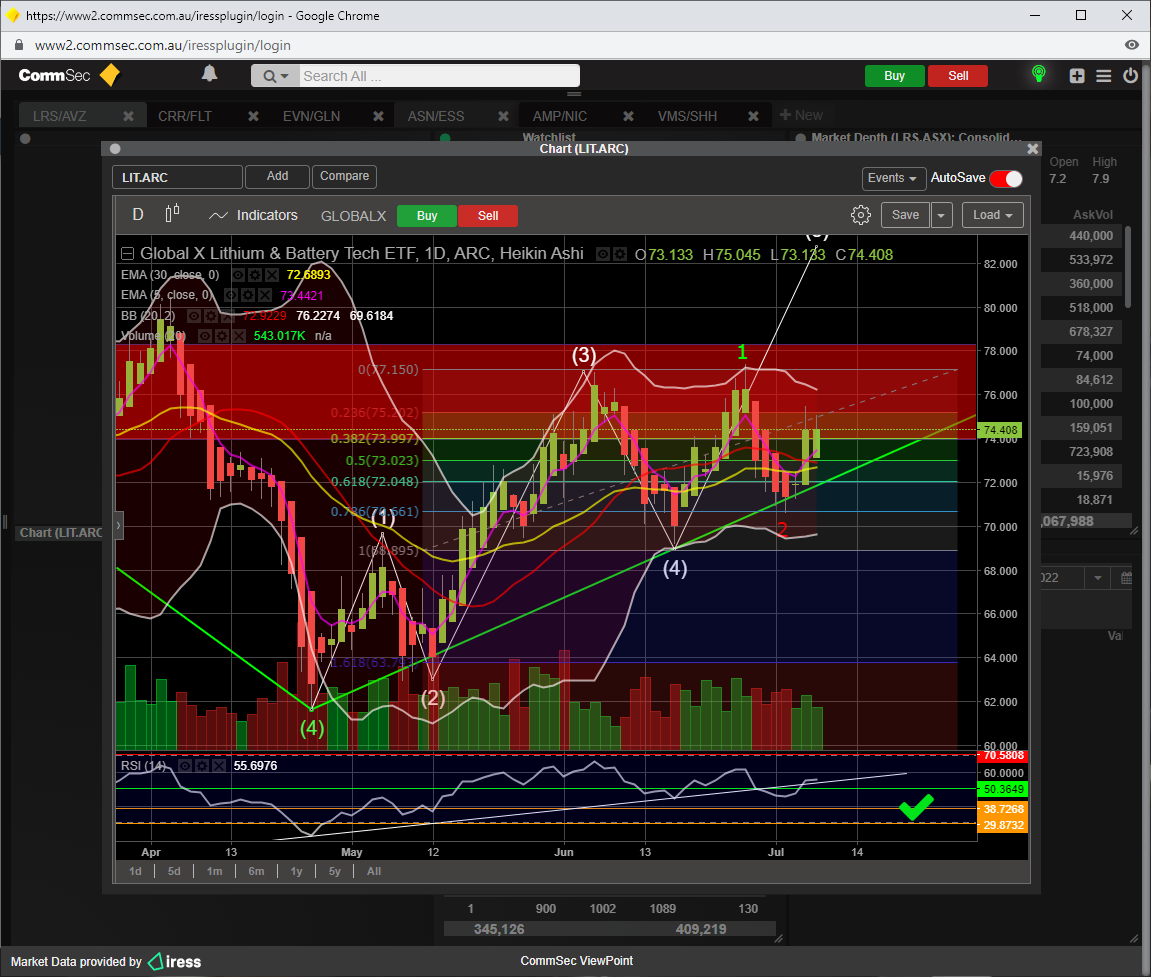The width and height of the screenshot is (1151, 977).
Task: Switch to the AMP/NIC tab
Action: coord(559,116)
